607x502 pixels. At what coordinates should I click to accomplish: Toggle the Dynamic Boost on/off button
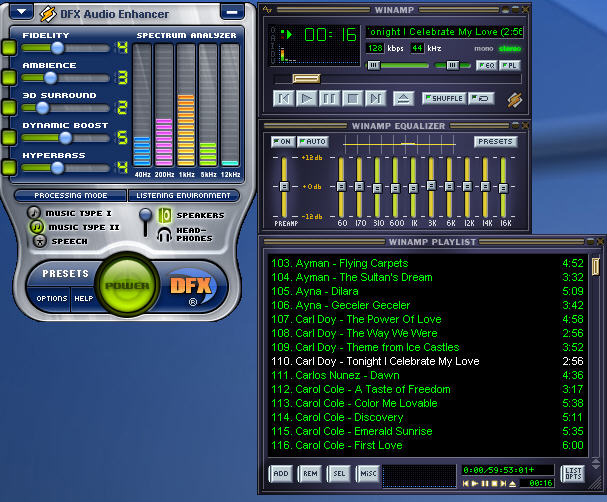click(x=9, y=137)
